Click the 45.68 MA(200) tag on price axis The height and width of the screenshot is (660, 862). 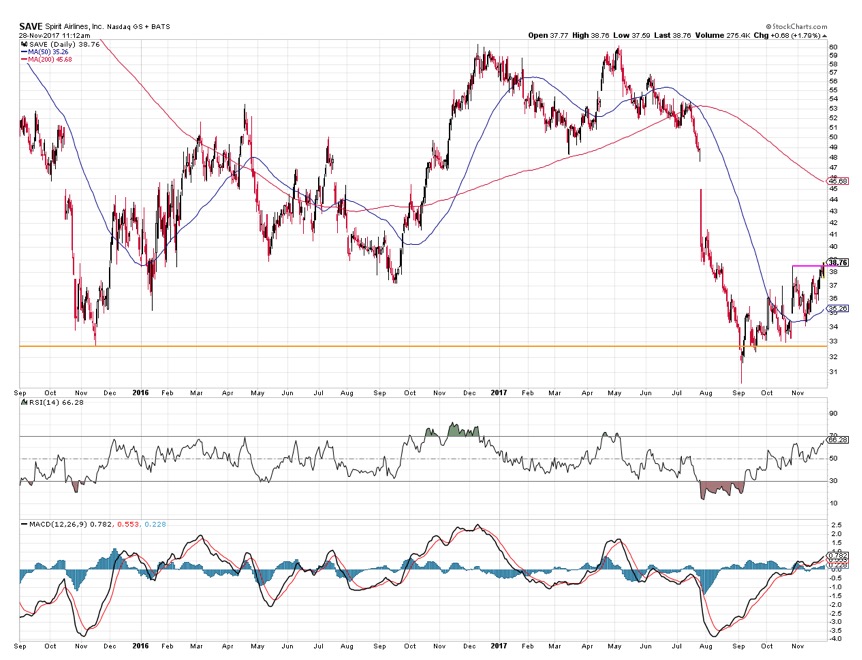click(838, 181)
